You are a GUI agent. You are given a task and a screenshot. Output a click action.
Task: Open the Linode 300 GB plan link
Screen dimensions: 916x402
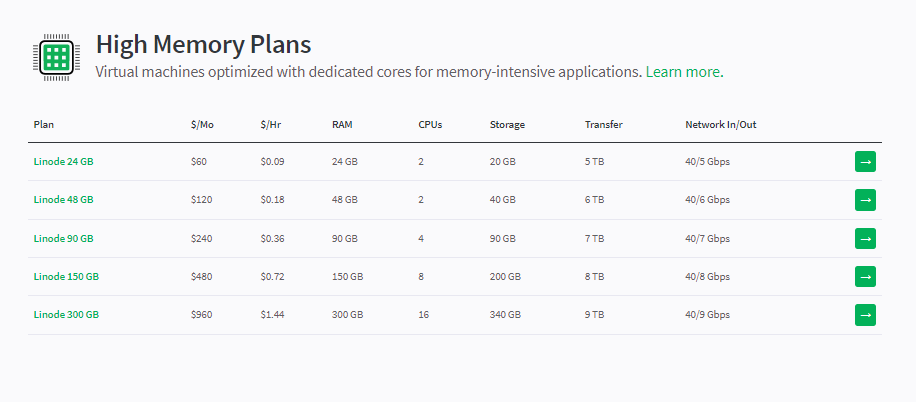pos(66,315)
